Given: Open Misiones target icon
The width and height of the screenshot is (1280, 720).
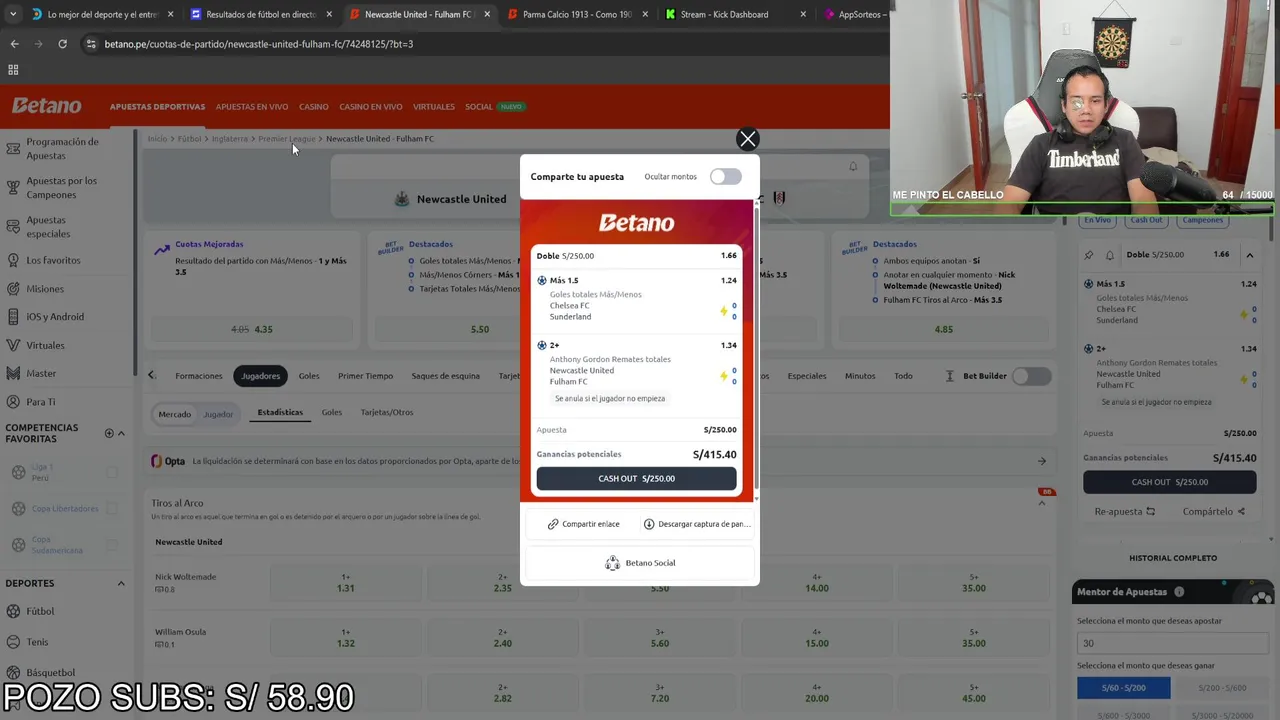Looking at the screenshot, I should tap(13, 289).
